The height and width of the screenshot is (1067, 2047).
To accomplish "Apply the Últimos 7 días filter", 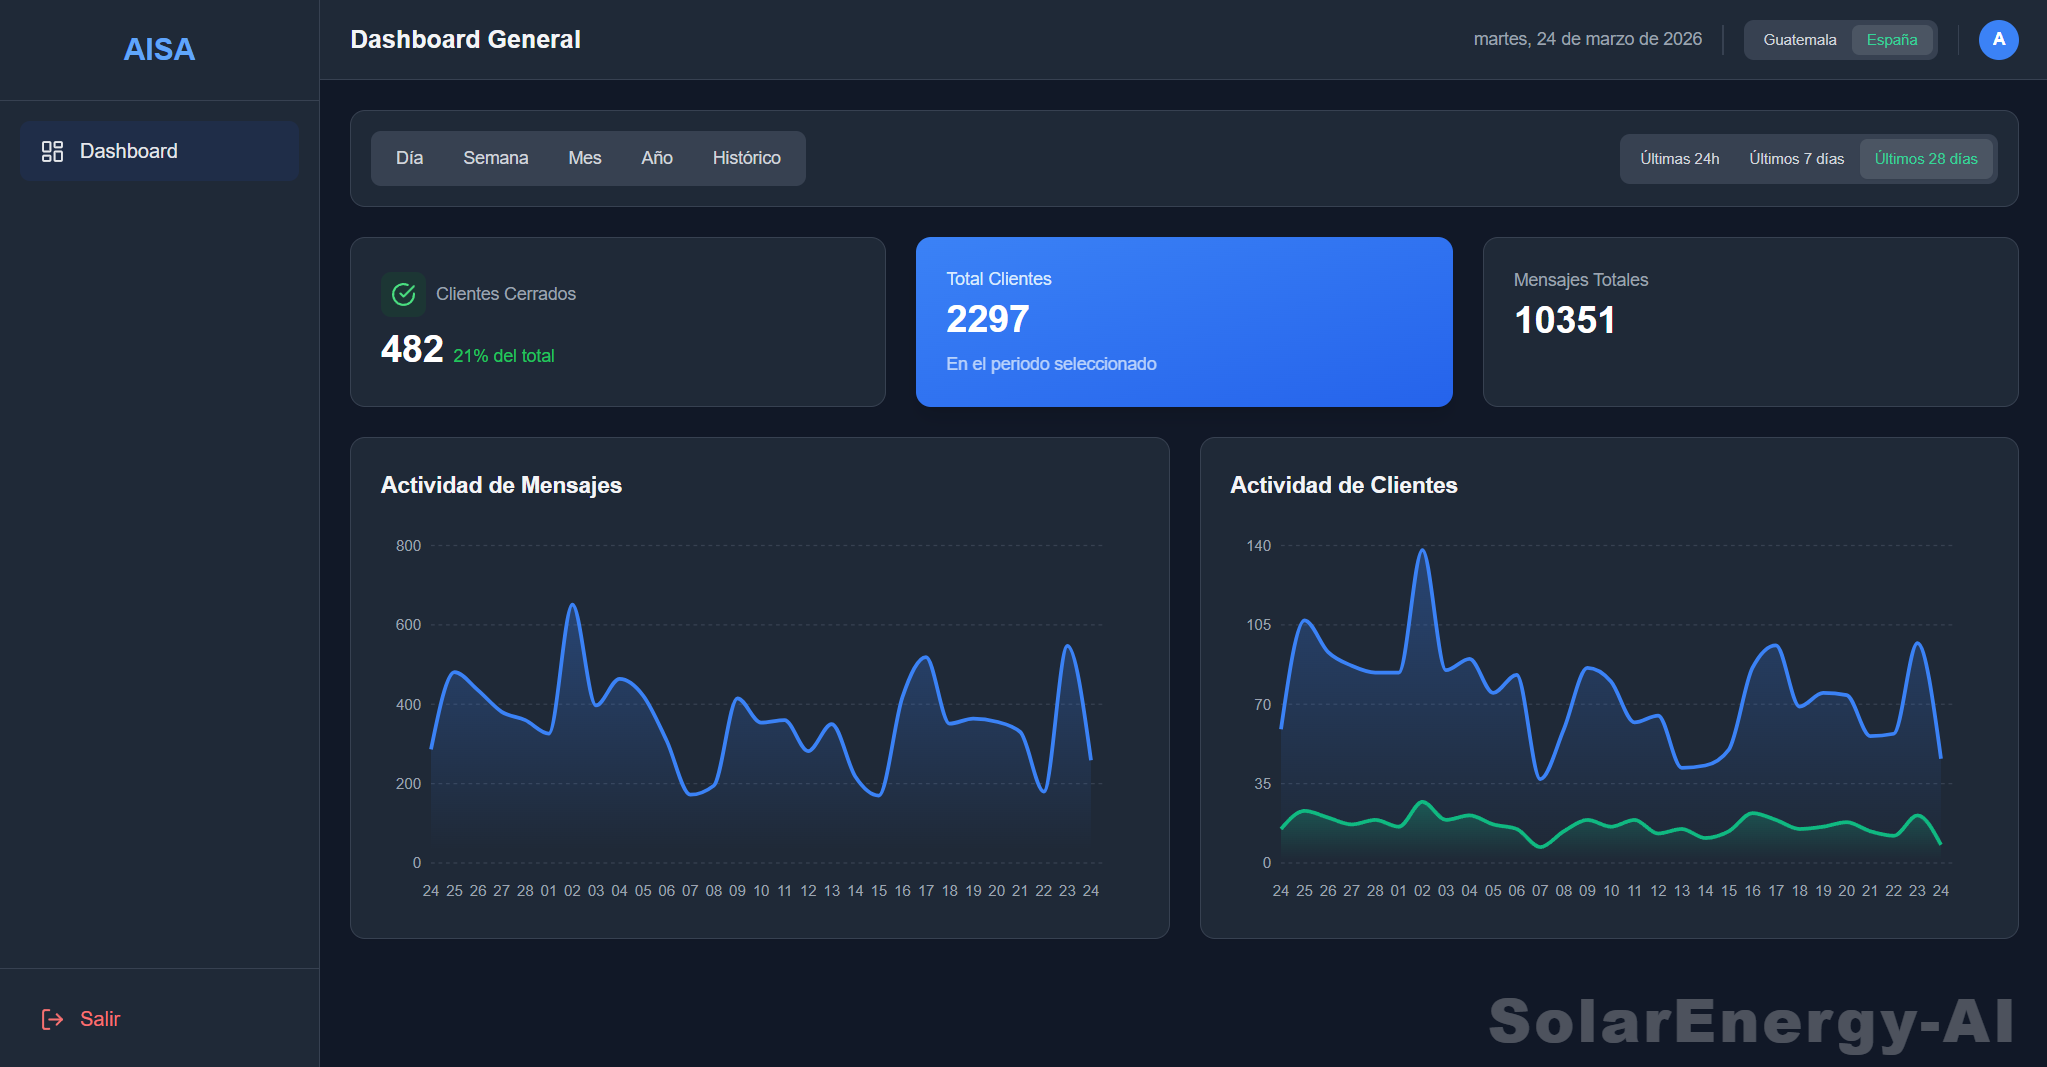I will coord(1795,158).
